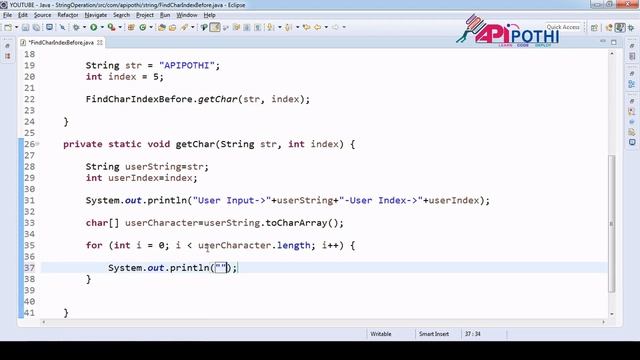The width and height of the screenshot is (640, 360).
Task: Toggle the Breadcrumb toolbar button
Action: point(204,27)
